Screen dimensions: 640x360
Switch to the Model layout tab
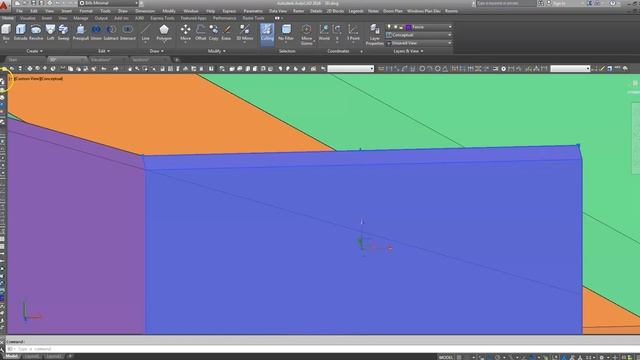(x=11, y=356)
